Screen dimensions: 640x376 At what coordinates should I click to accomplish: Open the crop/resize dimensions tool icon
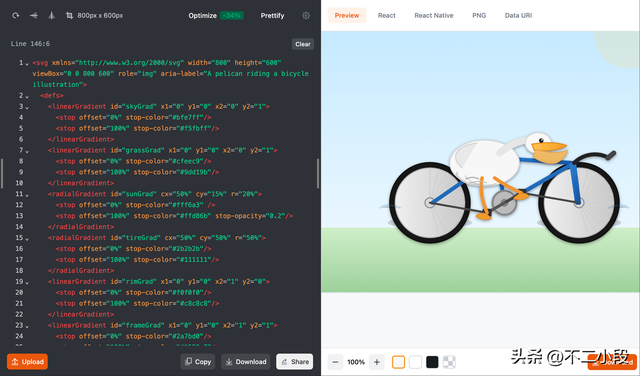pos(69,16)
